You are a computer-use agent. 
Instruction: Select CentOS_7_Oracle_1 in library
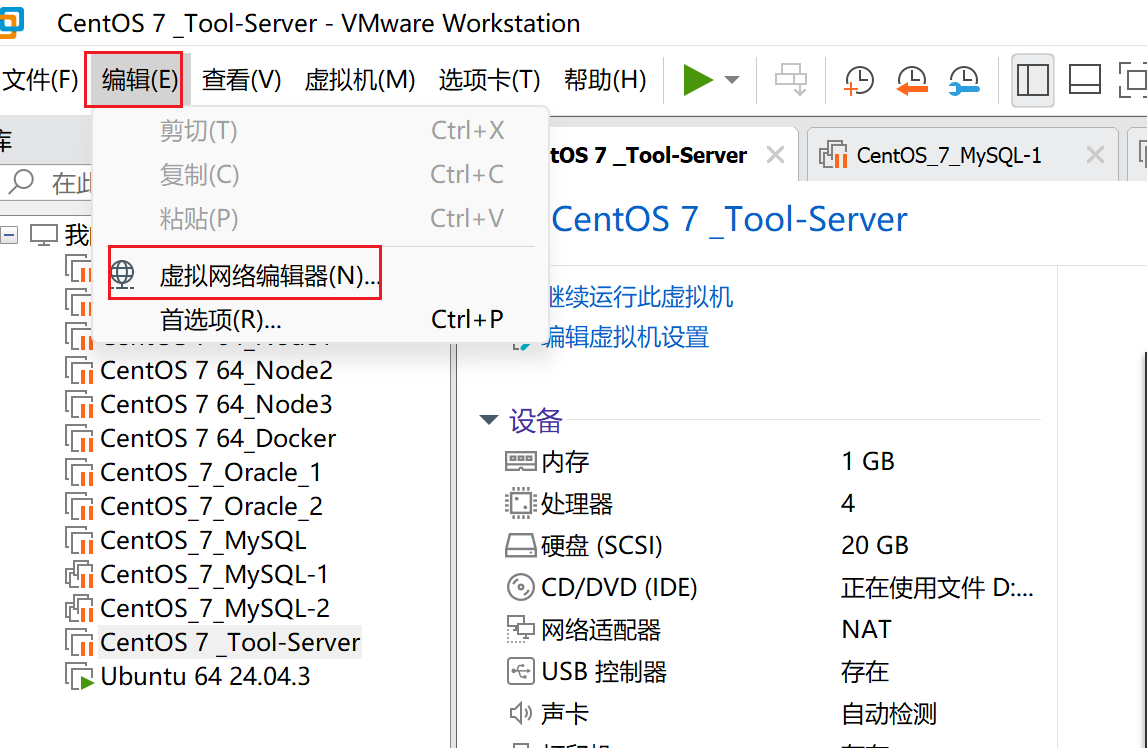[211, 472]
